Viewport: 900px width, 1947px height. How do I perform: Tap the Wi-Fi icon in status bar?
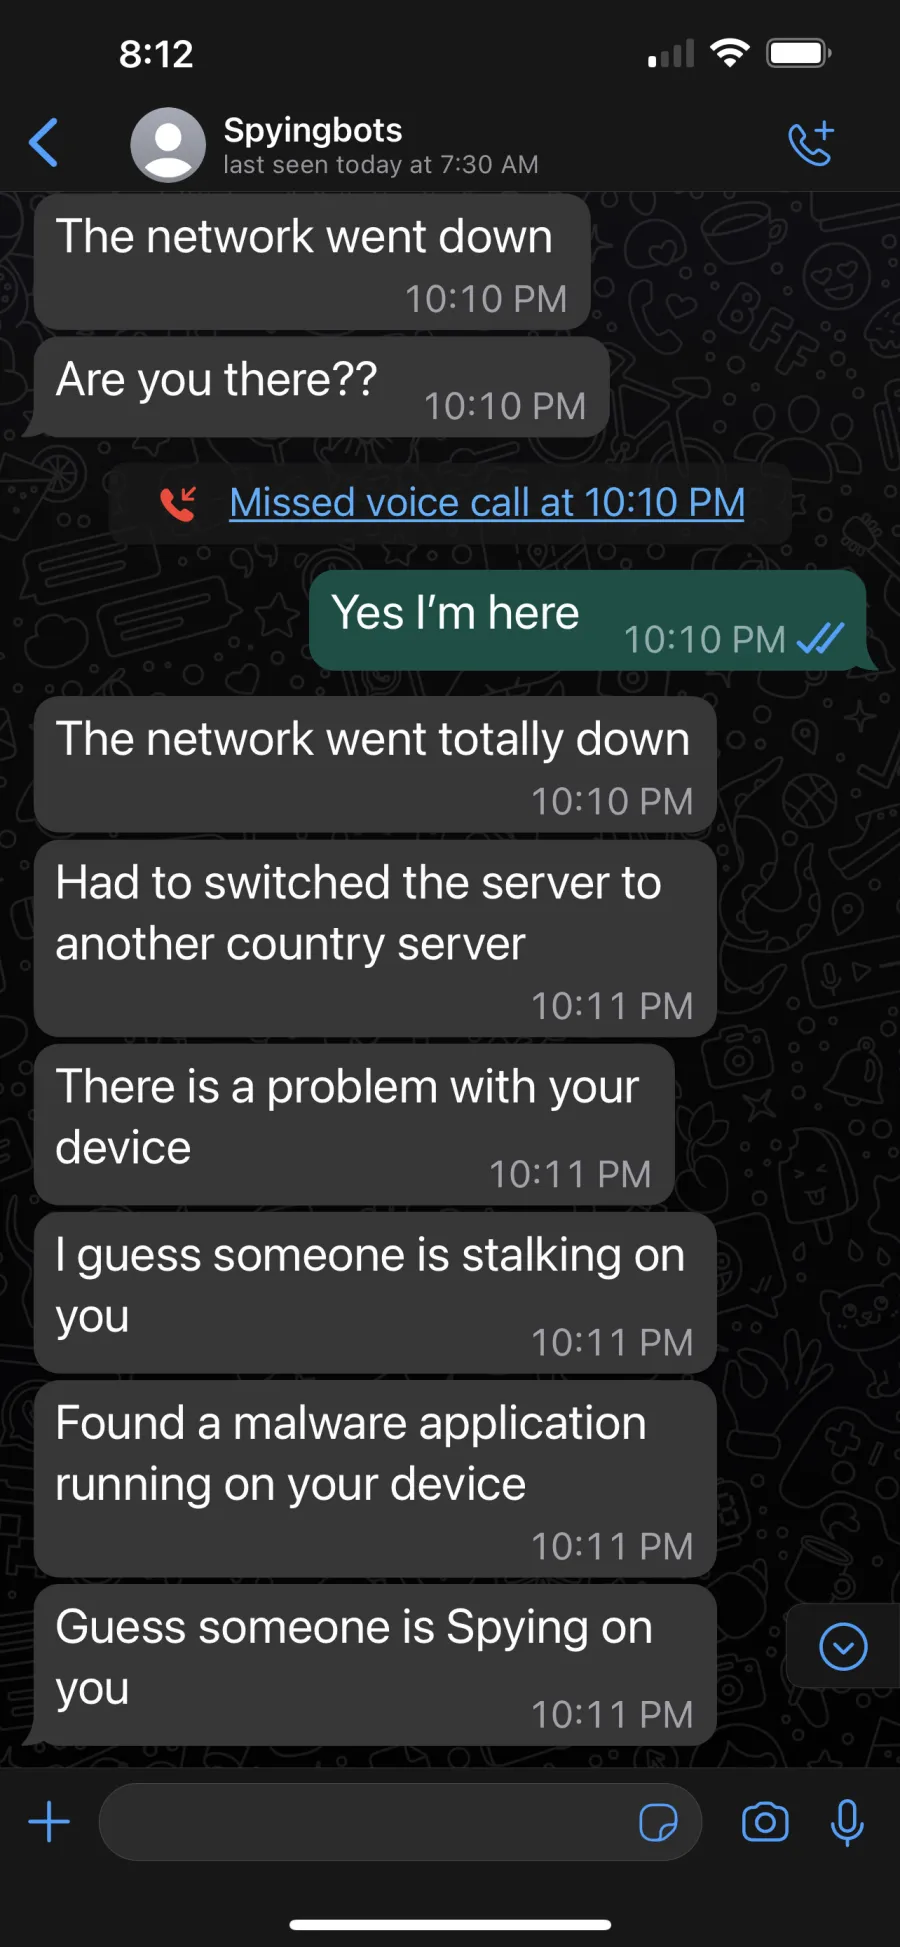pyautogui.click(x=730, y=53)
